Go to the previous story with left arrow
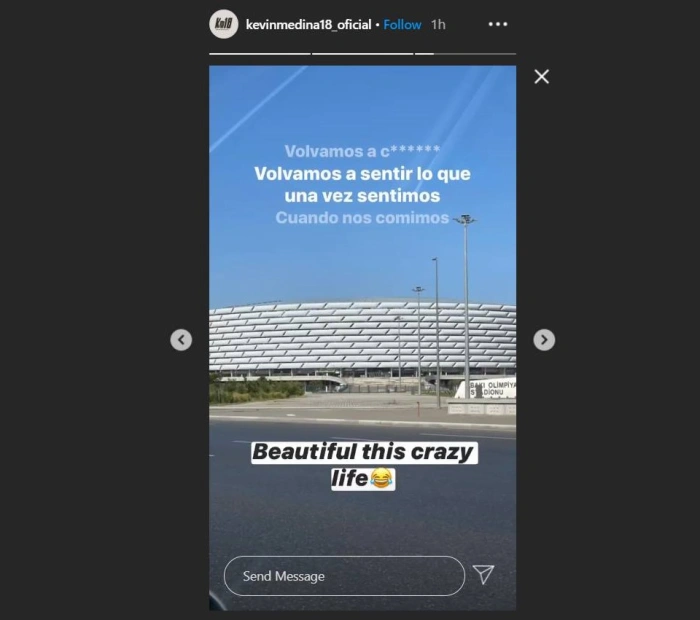The width and height of the screenshot is (700, 620). pyautogui.click(x=181, y=340)
